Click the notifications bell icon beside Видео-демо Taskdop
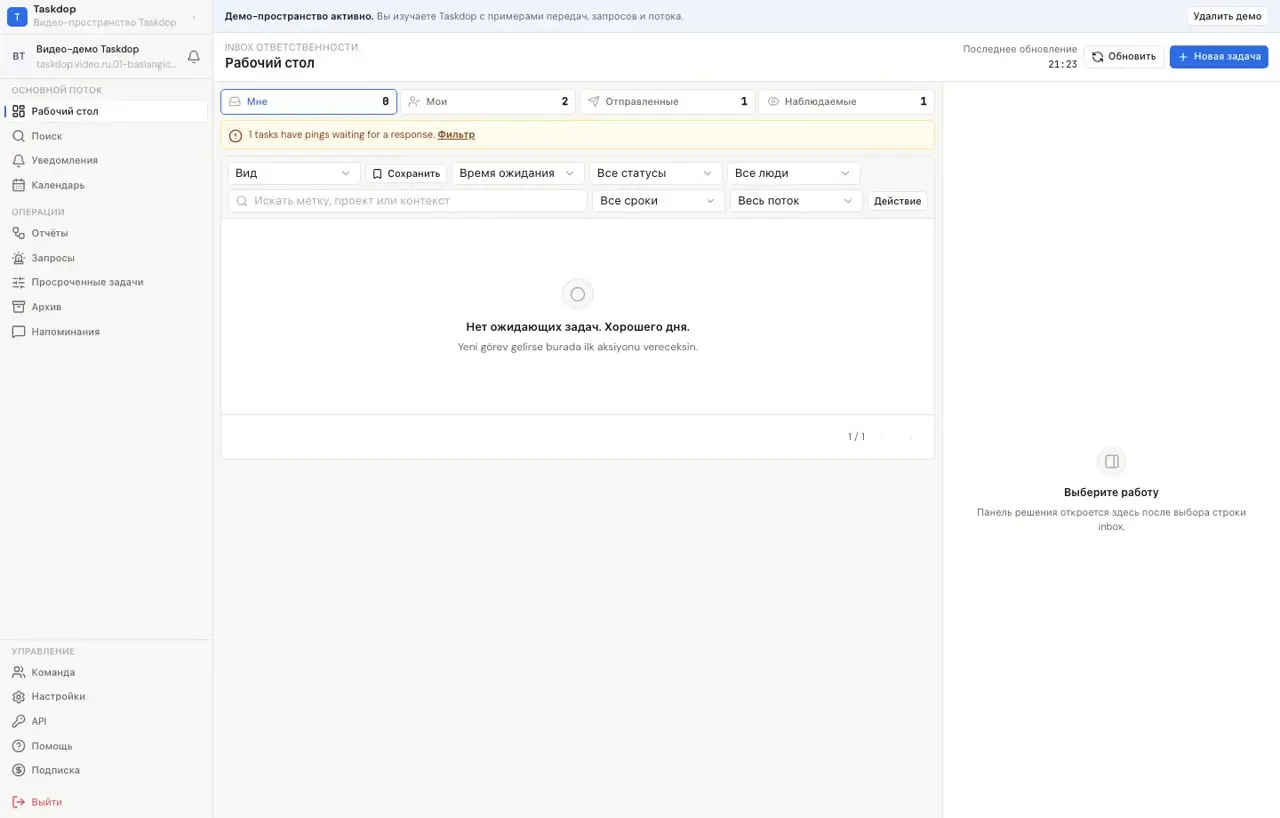This screenshot has width=1280, height=818. [x=194, y=57]
